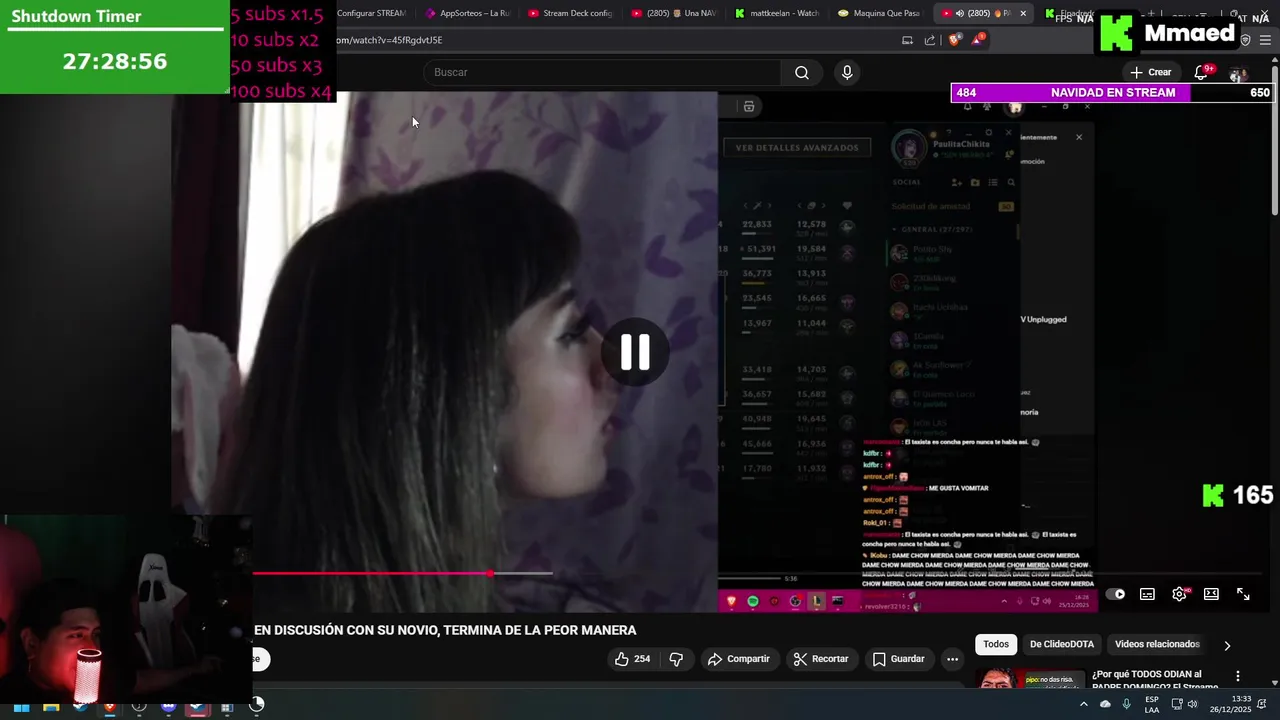Open the browser hamburger menu
Image resolution: width=1280 pixels, height=720 pixels.
point(1265,40)
